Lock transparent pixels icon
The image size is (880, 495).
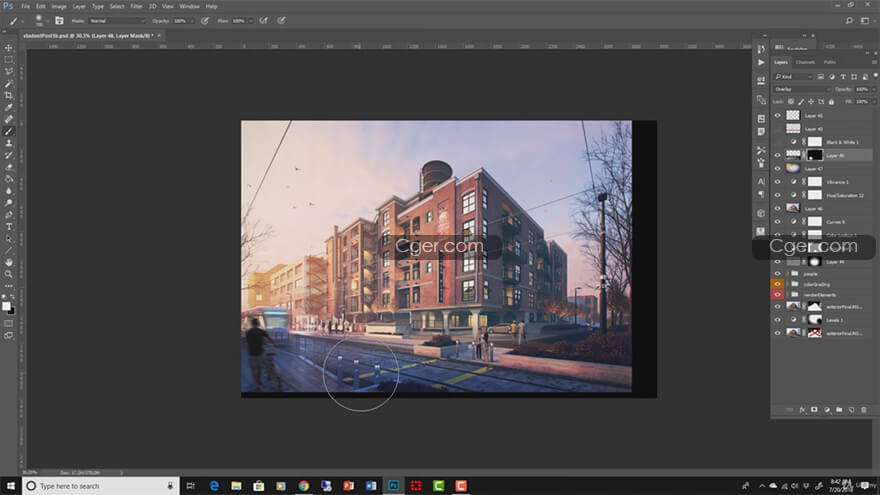(791, 102)
